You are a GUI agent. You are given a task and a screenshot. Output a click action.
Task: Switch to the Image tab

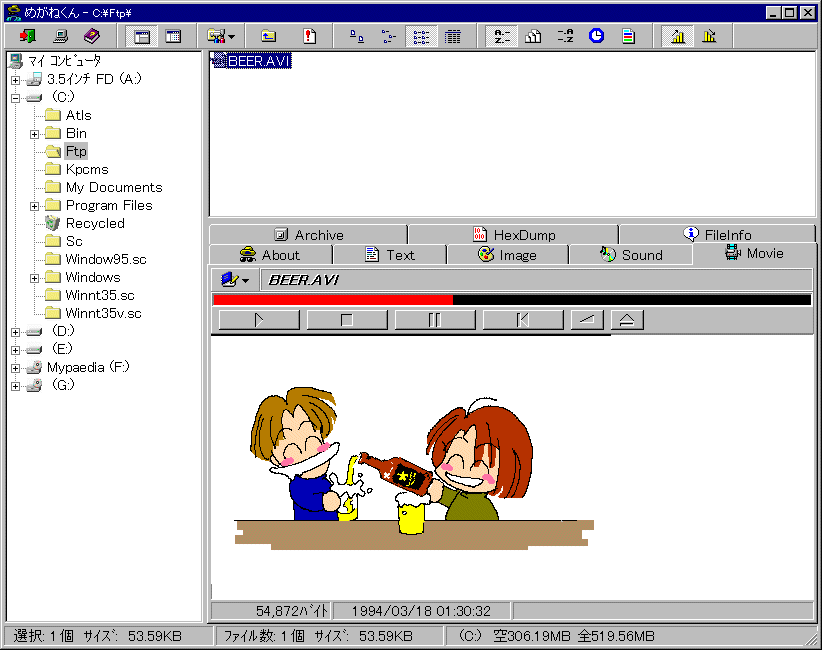[507, 255]
